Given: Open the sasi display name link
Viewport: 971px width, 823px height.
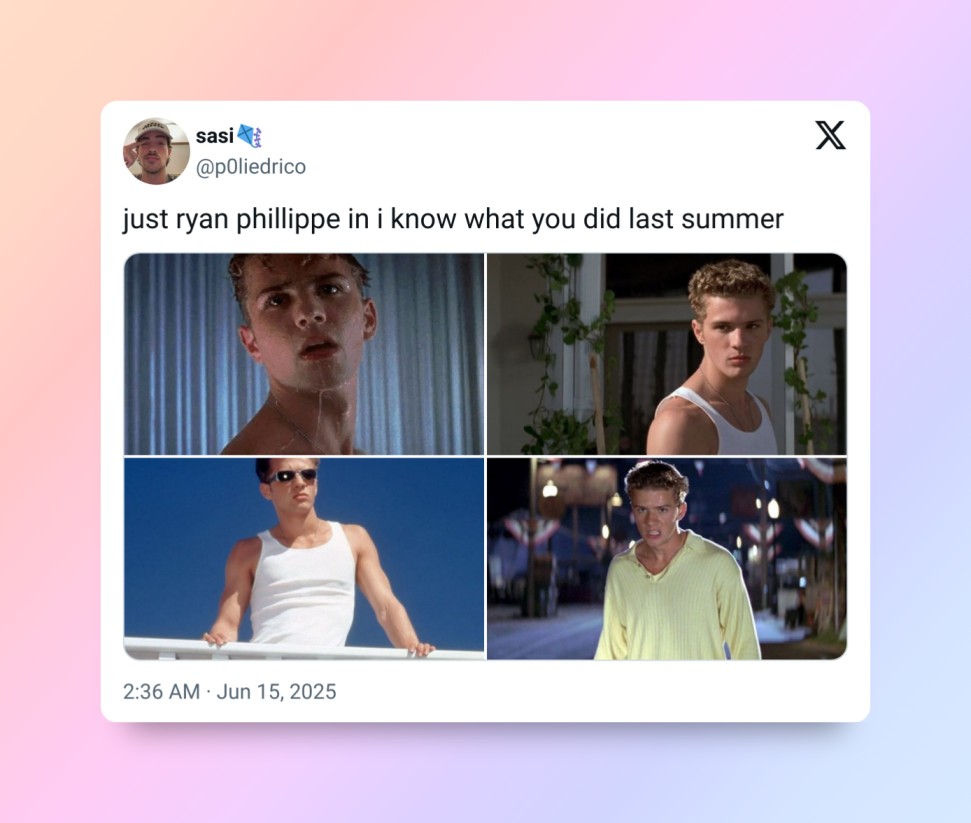Looking at the screenshot, I should [x=214, y=136].
